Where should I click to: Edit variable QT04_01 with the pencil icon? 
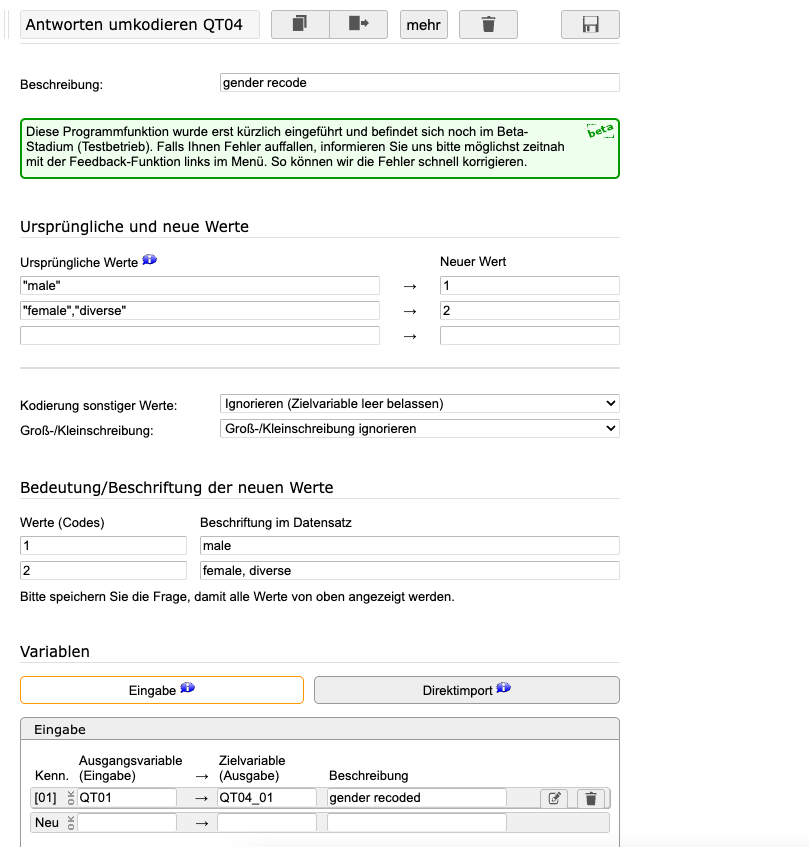[x=555, y=798]
